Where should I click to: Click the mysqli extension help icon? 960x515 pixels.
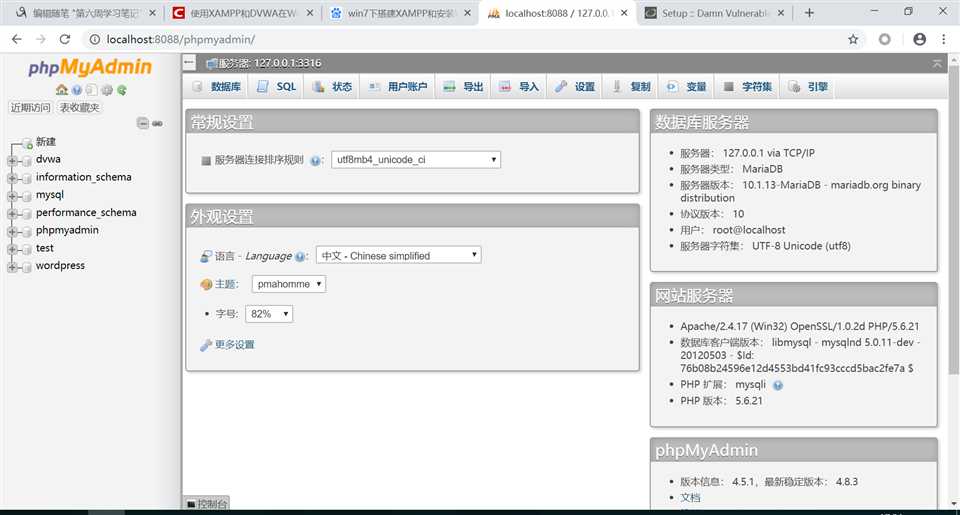point(778,385)
